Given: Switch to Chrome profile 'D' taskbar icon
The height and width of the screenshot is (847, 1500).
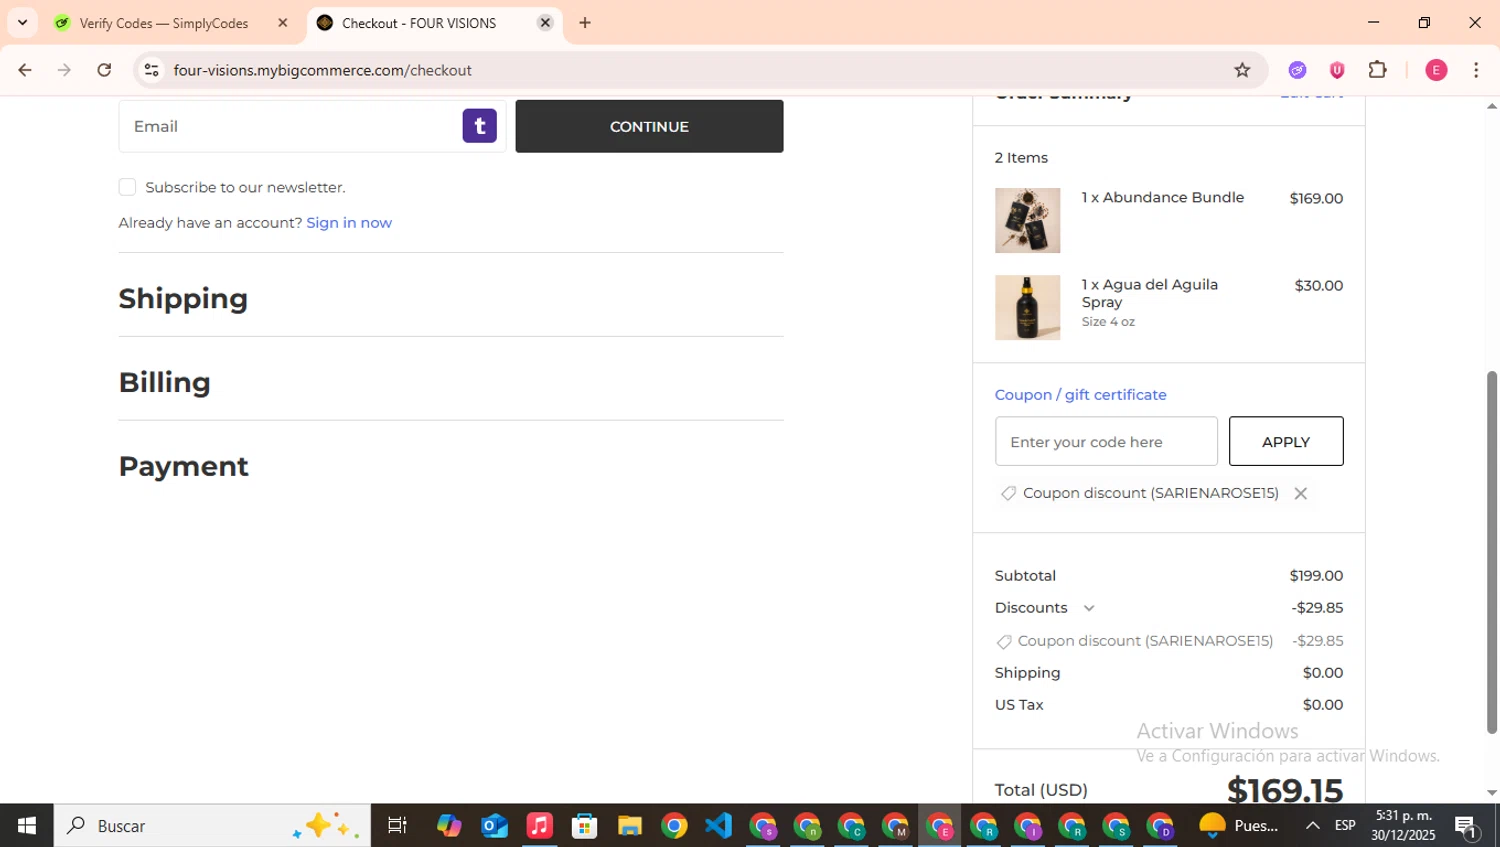Looking at the screenshot, I should [1160, 826].
